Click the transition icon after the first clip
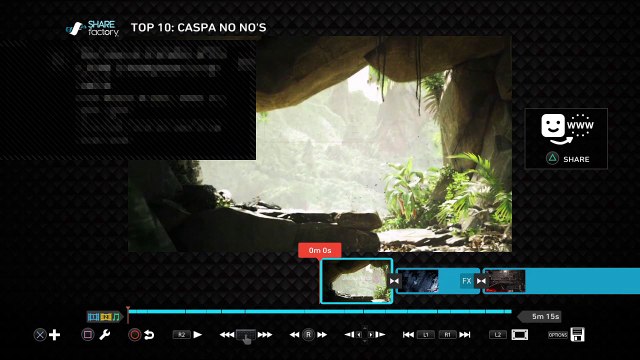 (x=394, y=281)
